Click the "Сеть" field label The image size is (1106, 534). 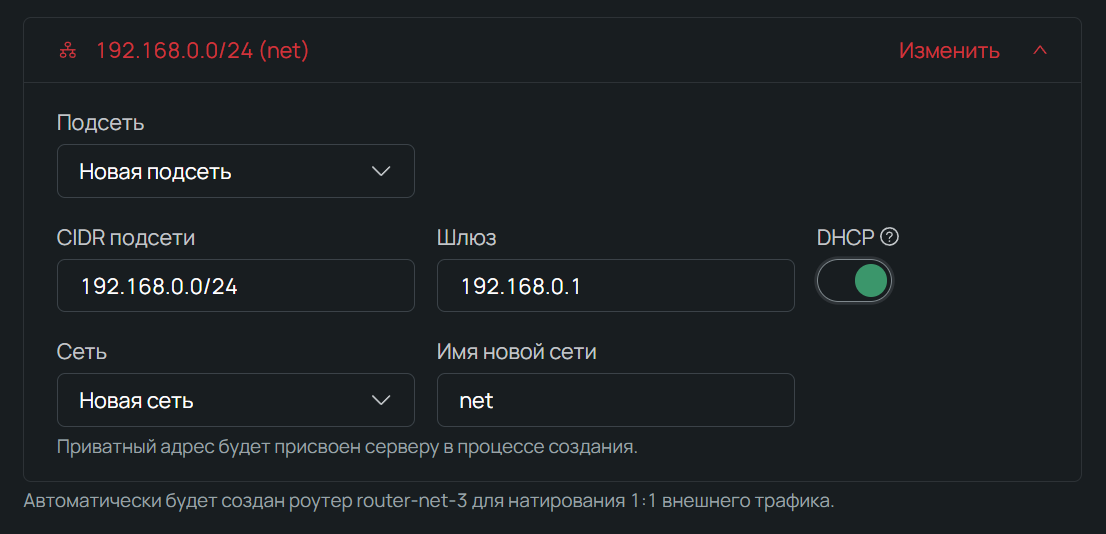tap(82, 352)
